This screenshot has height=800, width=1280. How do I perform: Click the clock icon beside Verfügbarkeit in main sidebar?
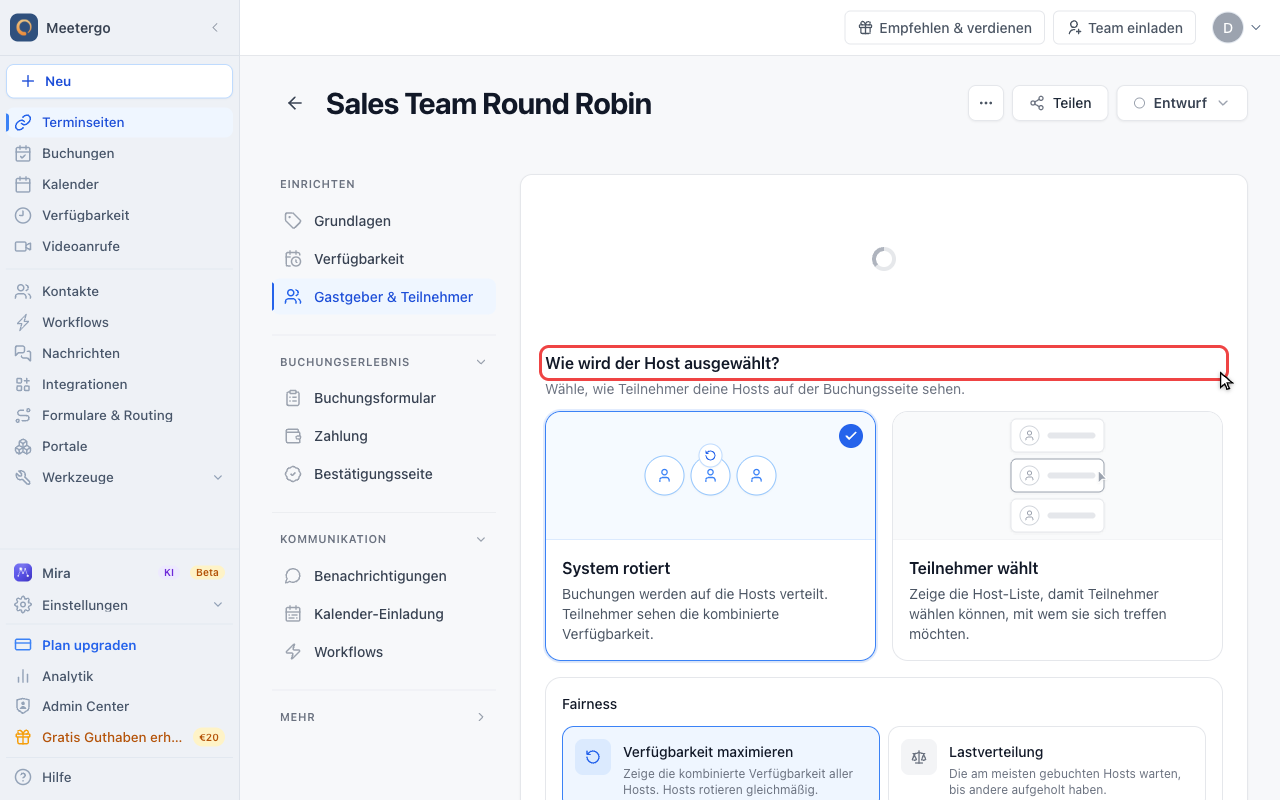[23, 215]
